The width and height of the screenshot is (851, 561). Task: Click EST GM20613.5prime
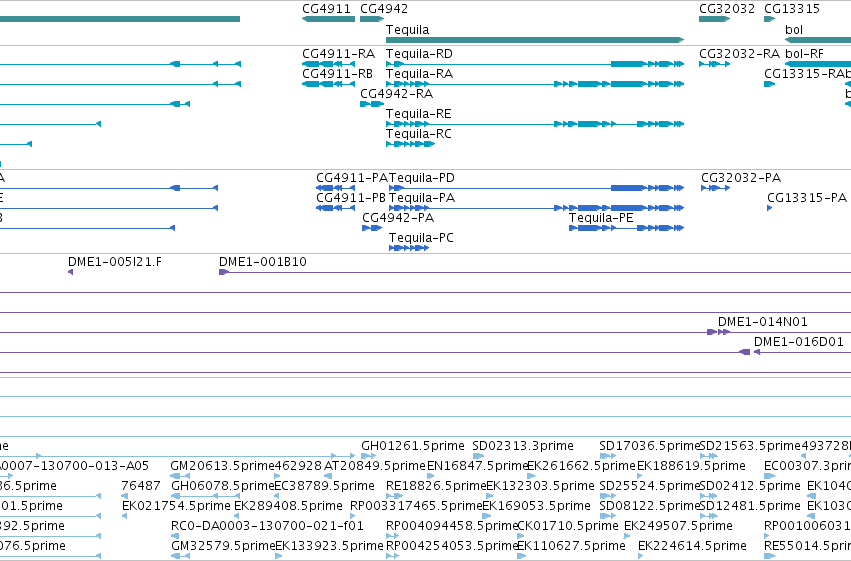(x=222, y=466)
